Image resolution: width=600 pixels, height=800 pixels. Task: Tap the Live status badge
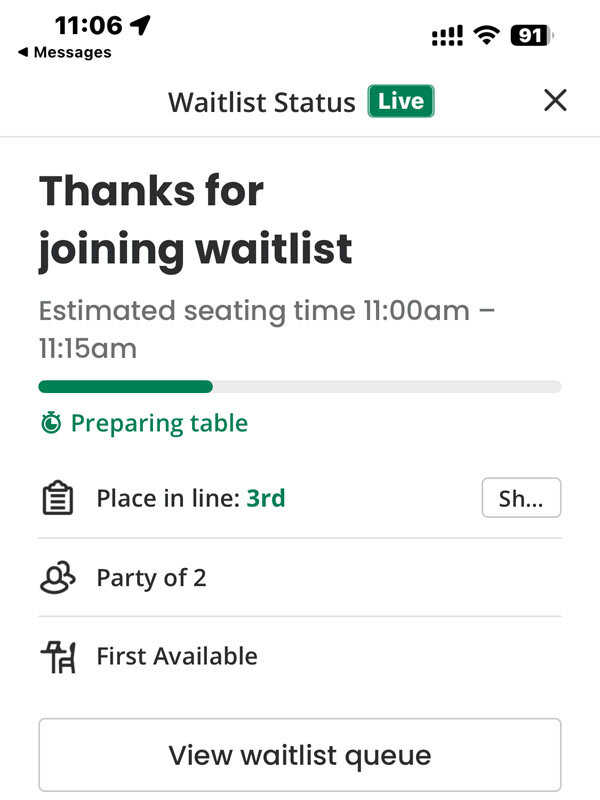[x=401, y=101]
